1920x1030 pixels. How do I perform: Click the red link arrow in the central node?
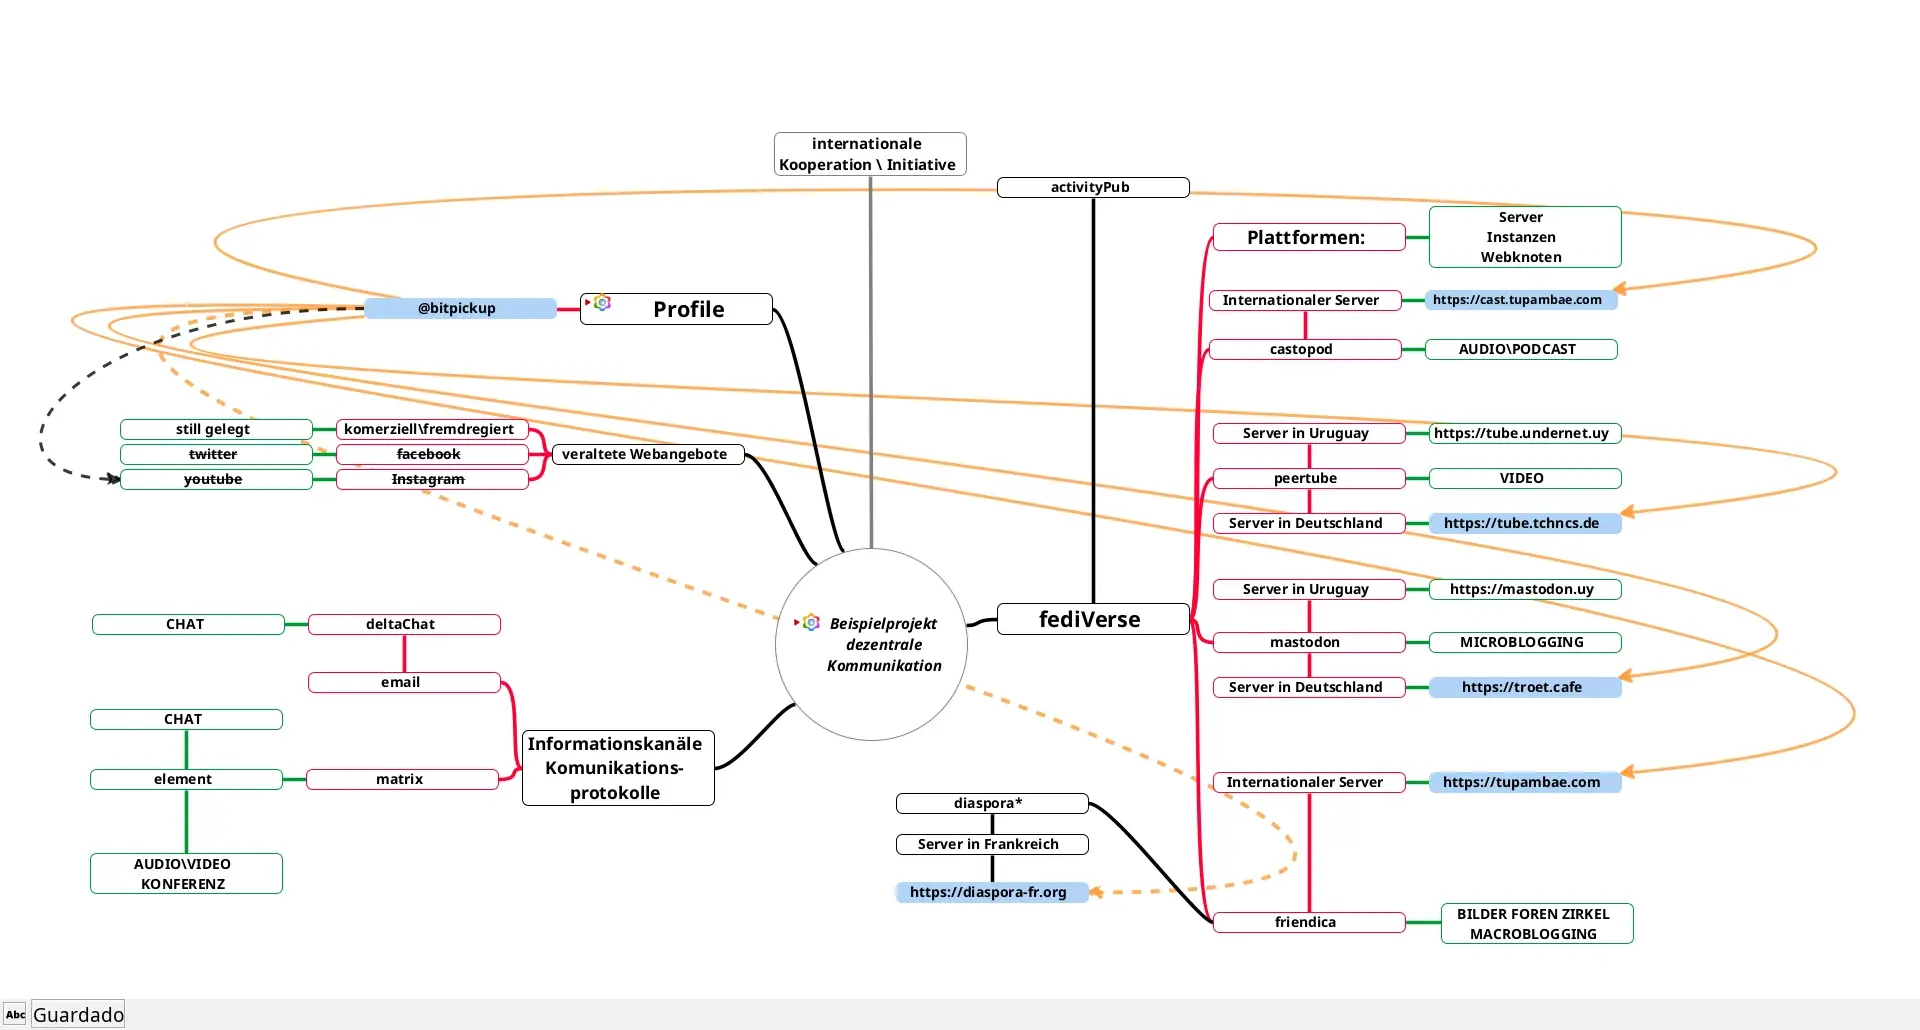point(797,622)
